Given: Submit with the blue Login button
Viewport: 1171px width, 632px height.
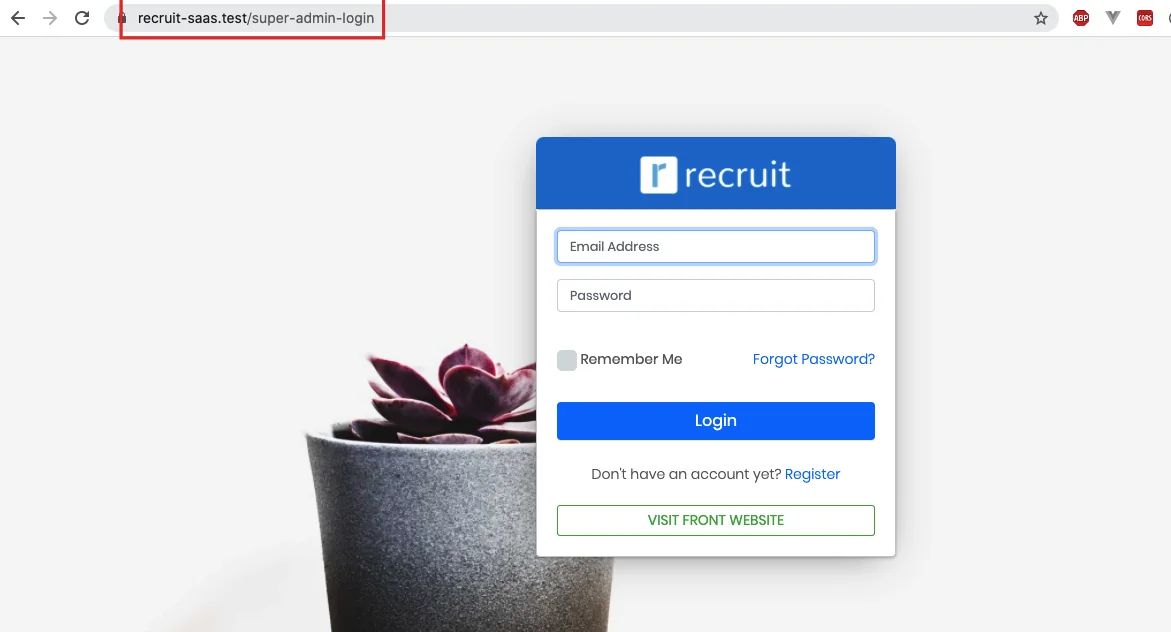Looking at the screenshot, I should tap(715, 421).
